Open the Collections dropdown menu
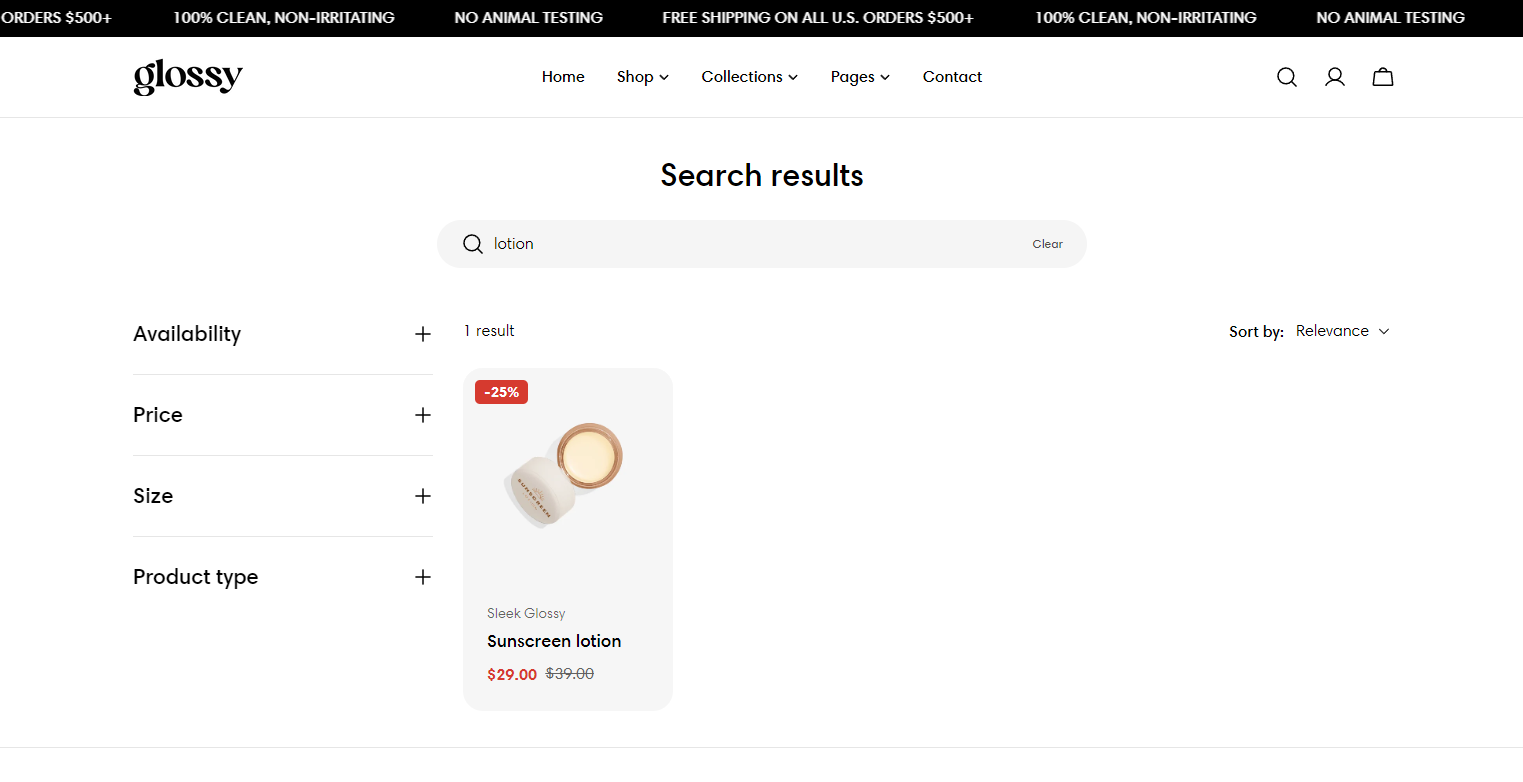 pos(750,77)
